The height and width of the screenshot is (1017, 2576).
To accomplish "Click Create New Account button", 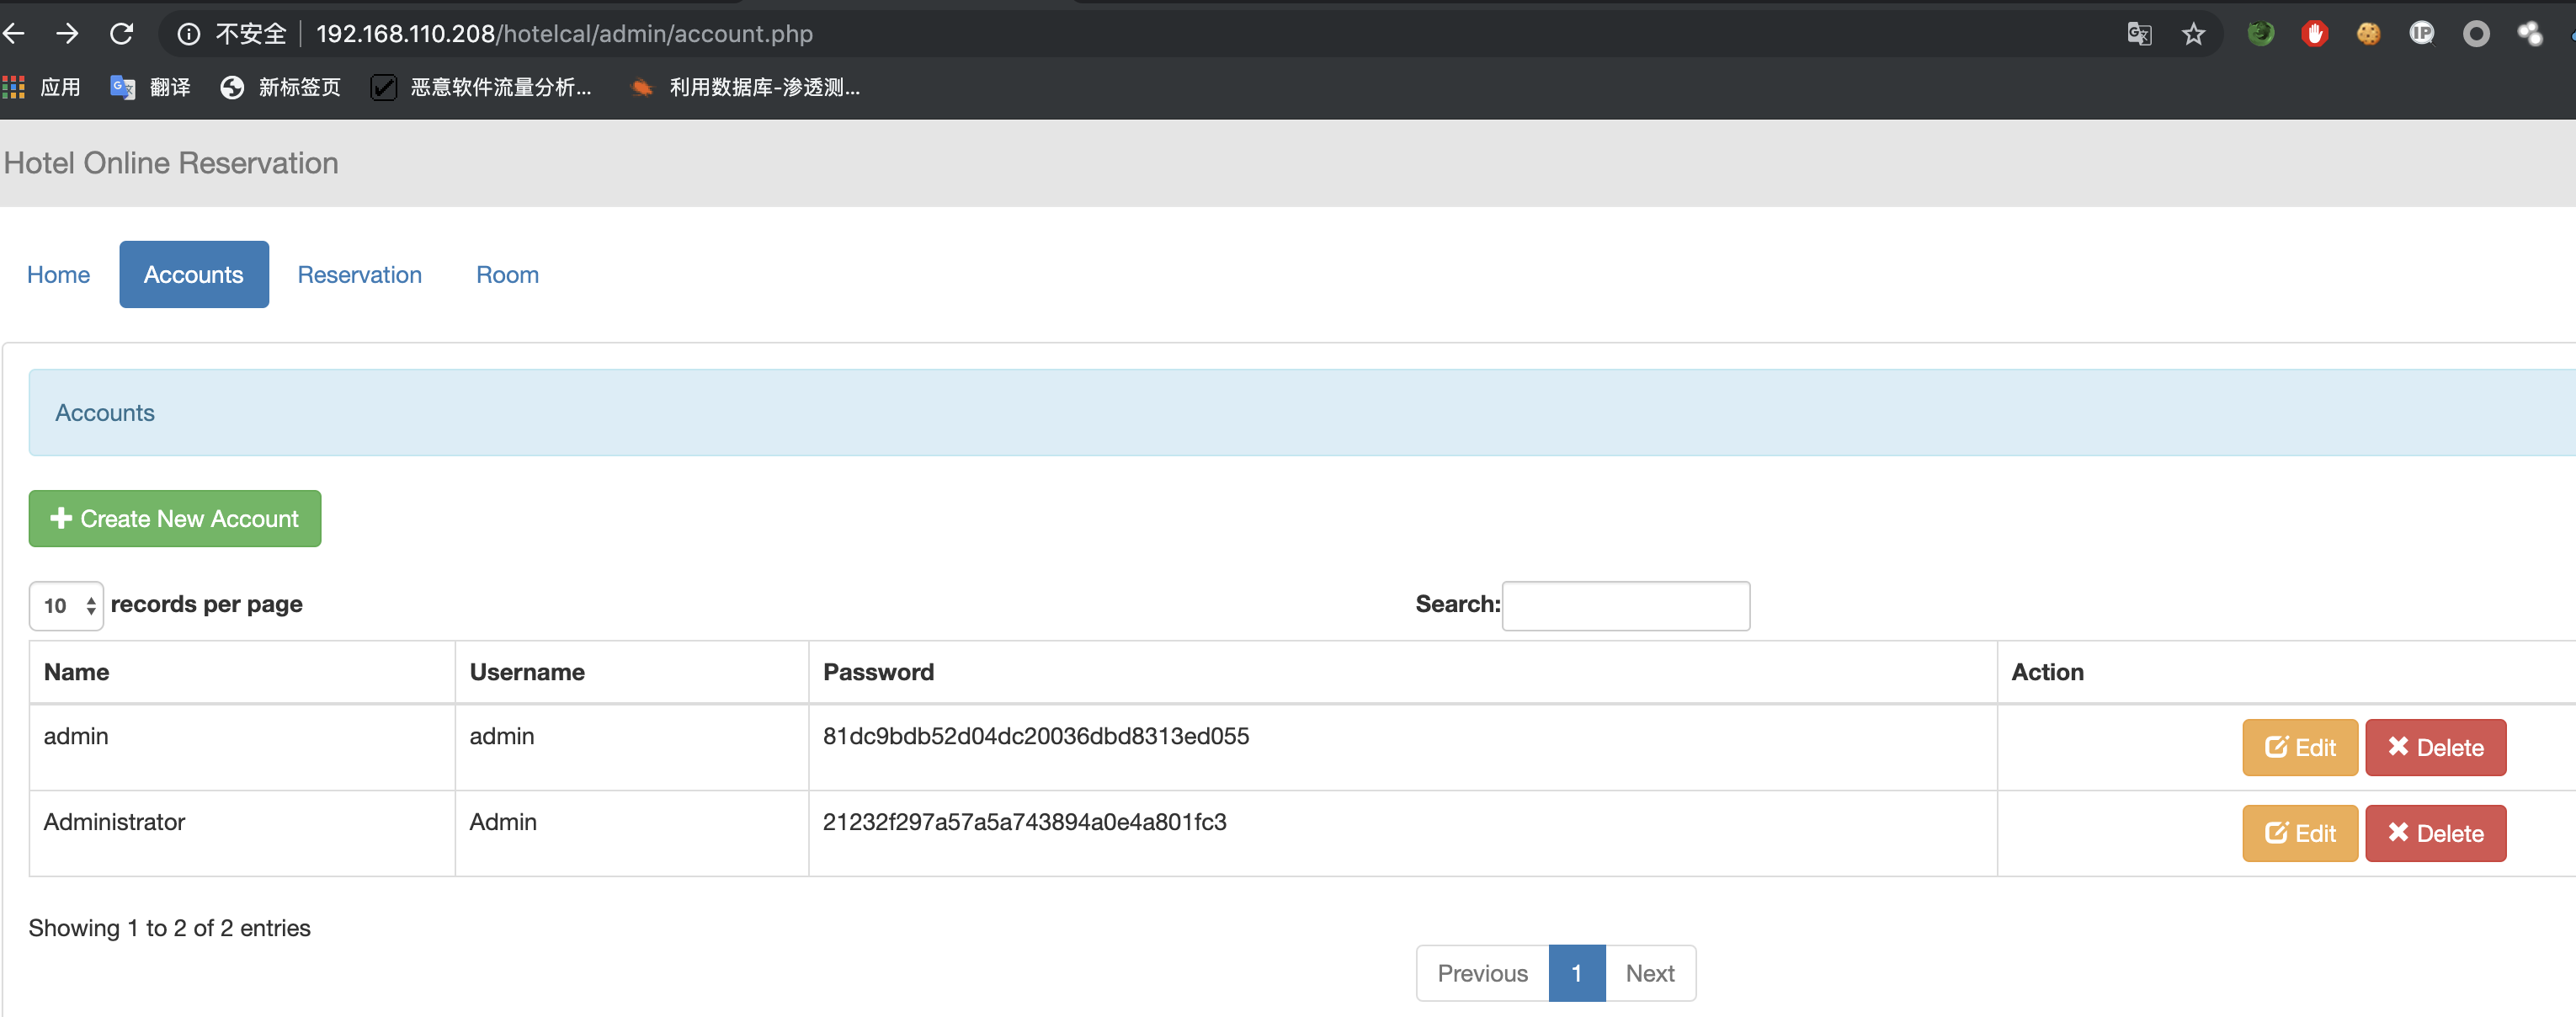I will click(x=175, y=518).
